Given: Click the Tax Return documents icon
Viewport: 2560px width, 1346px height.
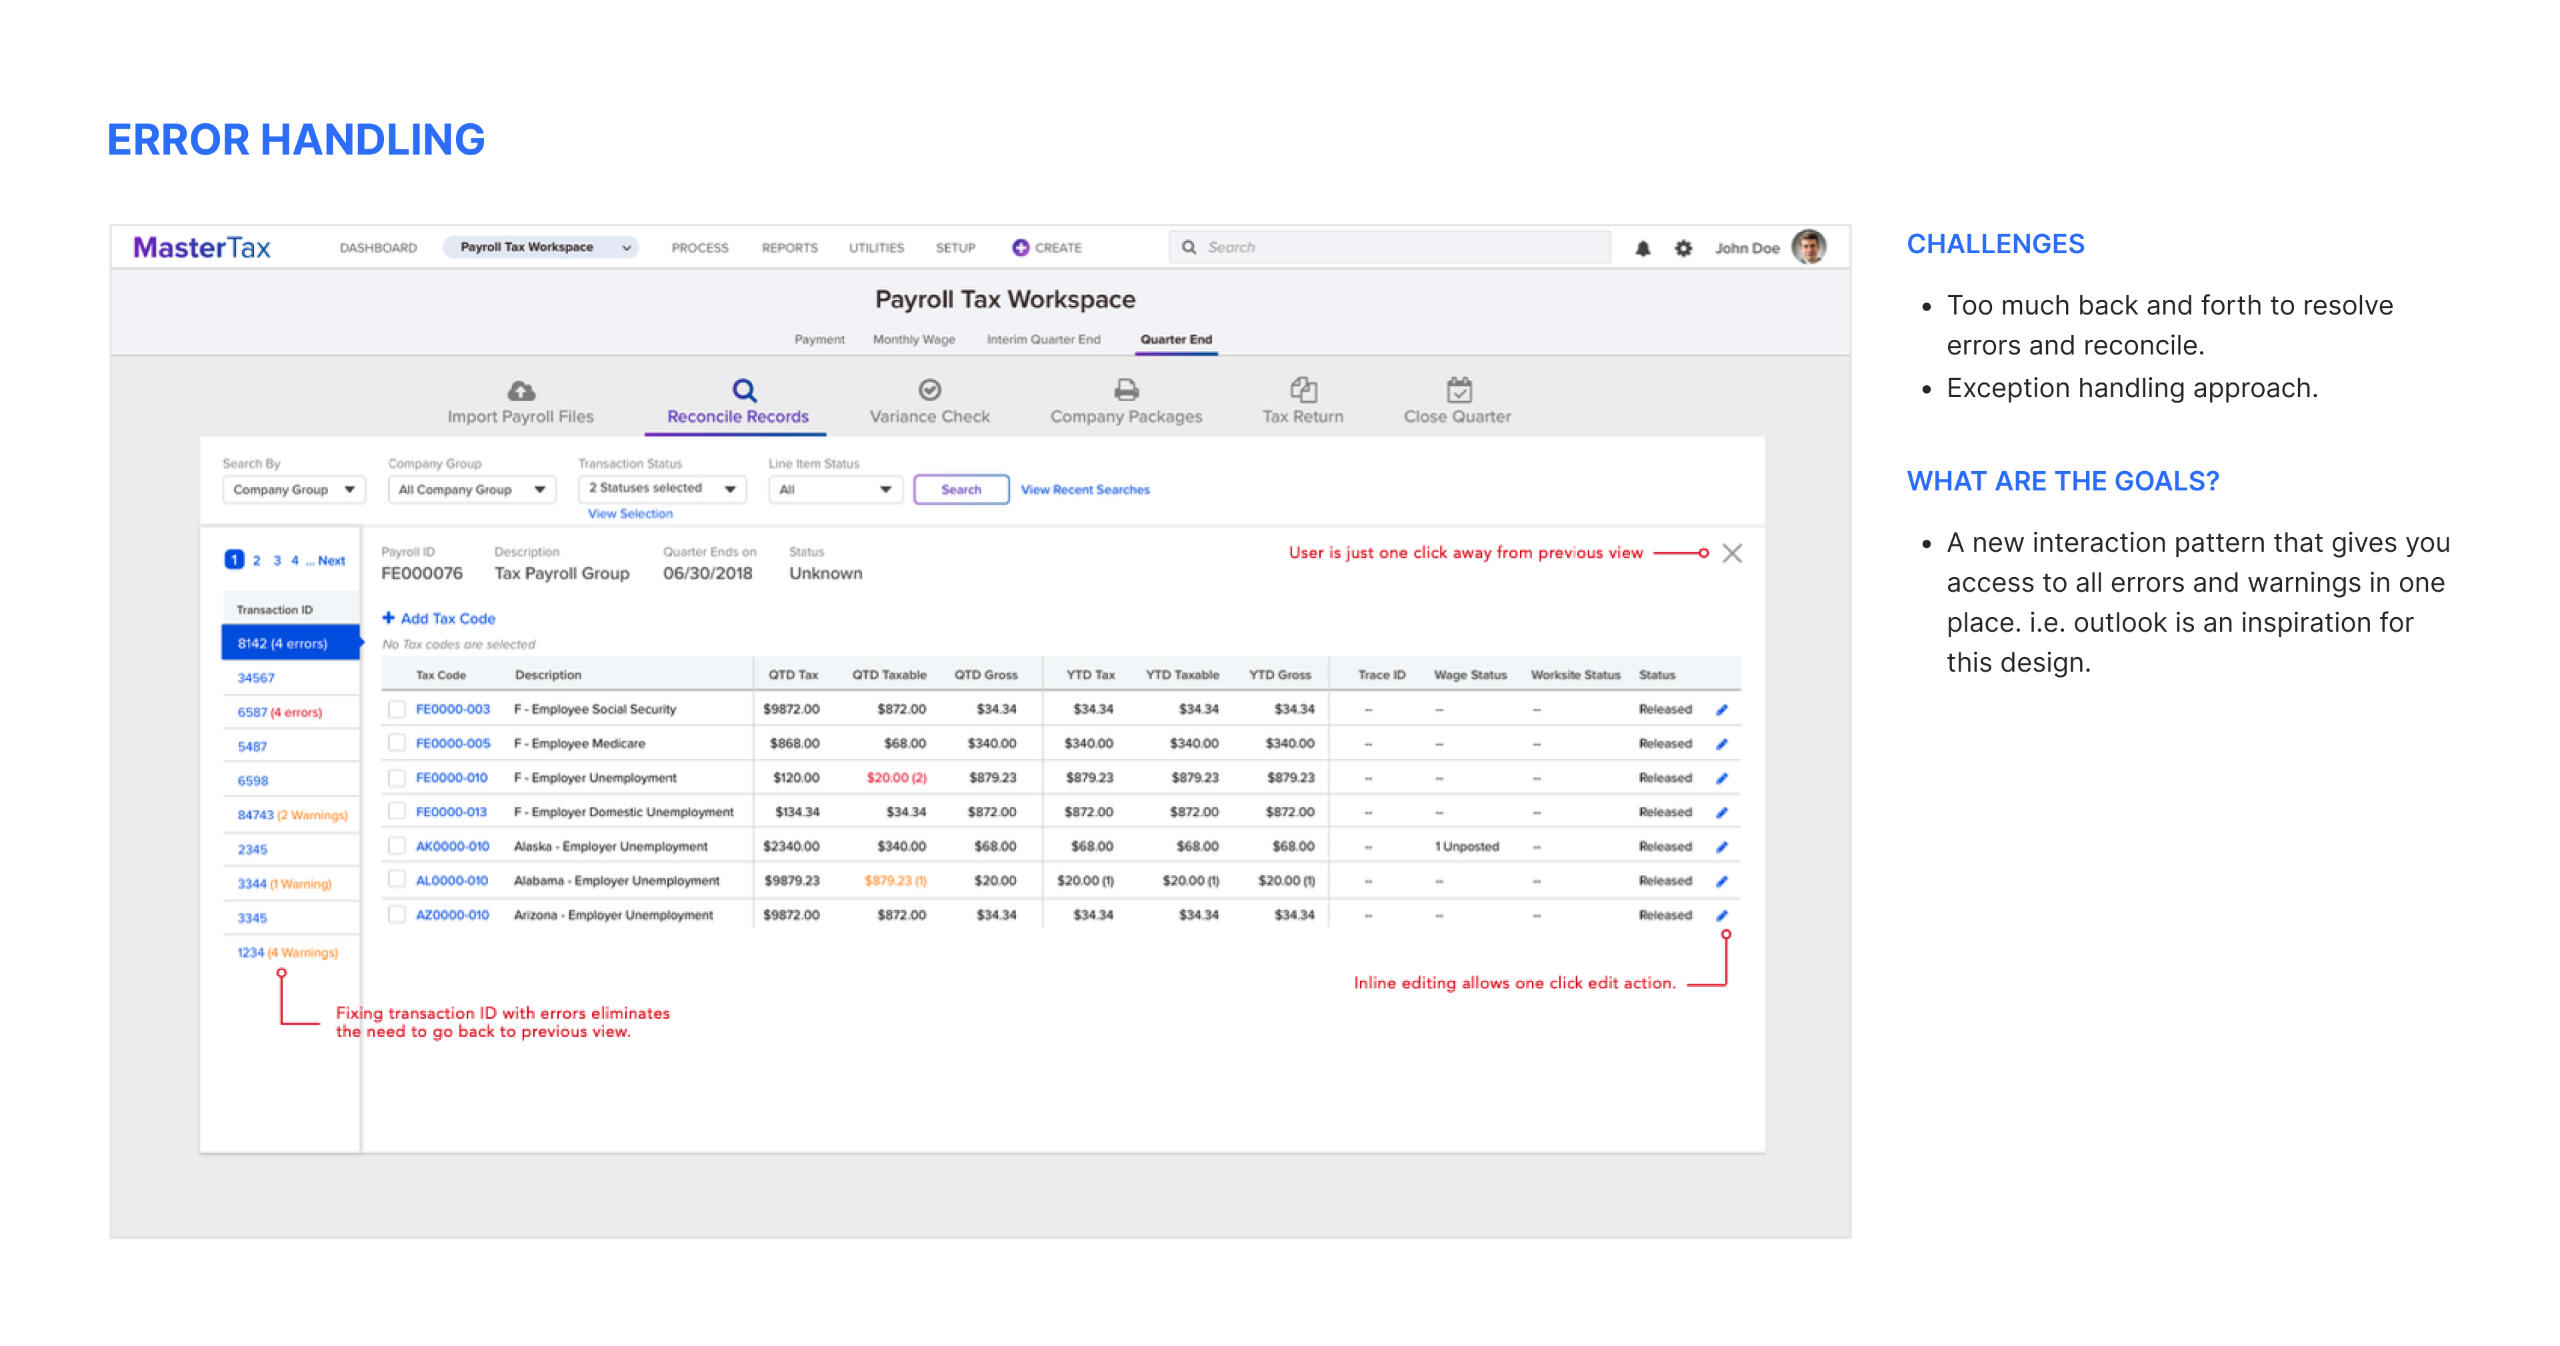Looking at the screenshot, I should tap(1303, 389).
